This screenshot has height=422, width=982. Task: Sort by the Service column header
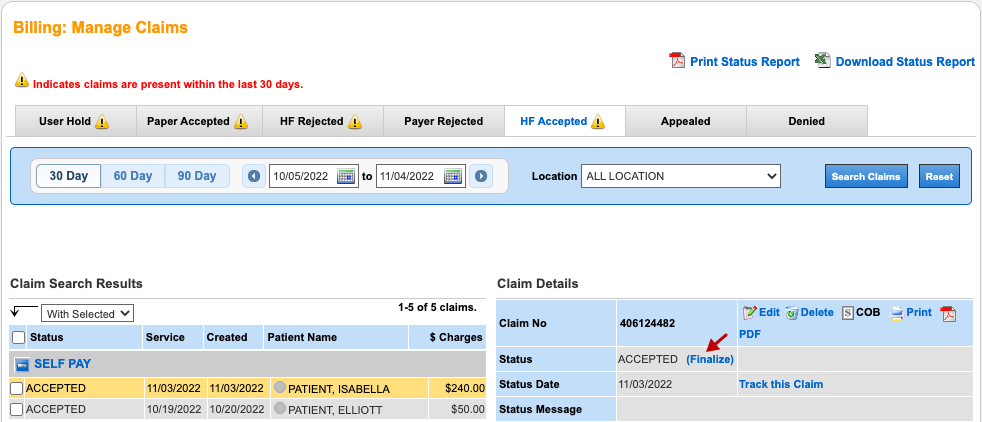165,337
